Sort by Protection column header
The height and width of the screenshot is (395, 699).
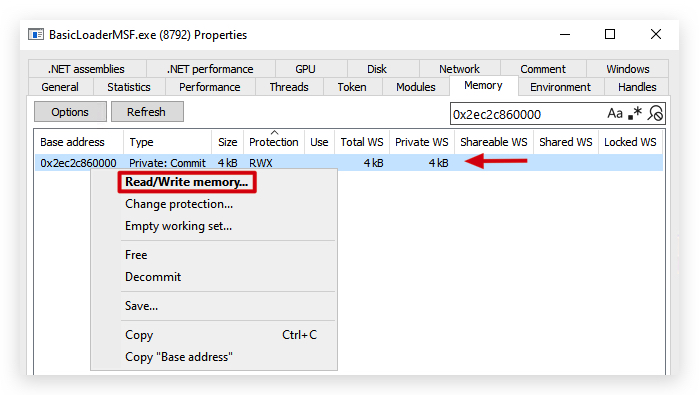(x=274, y=142)
